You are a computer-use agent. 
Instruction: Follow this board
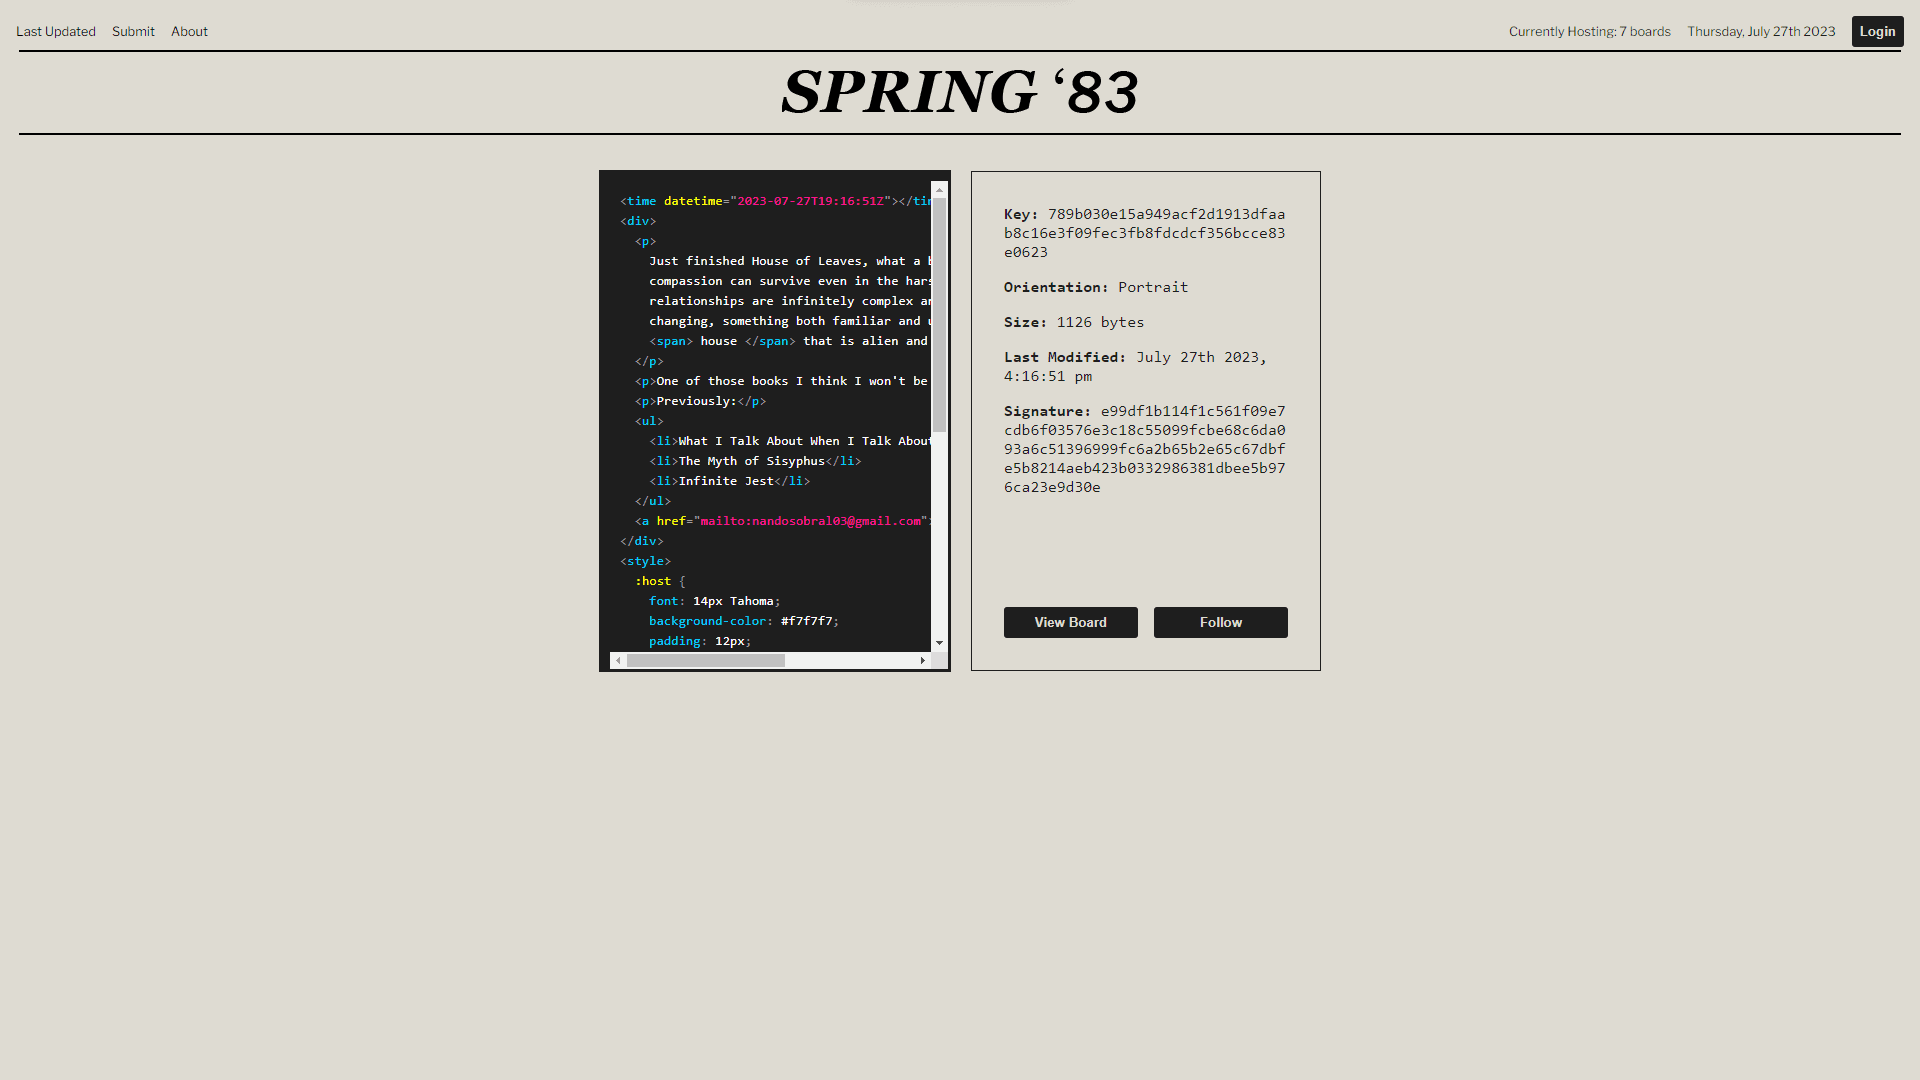click(x=1220, y=622)
